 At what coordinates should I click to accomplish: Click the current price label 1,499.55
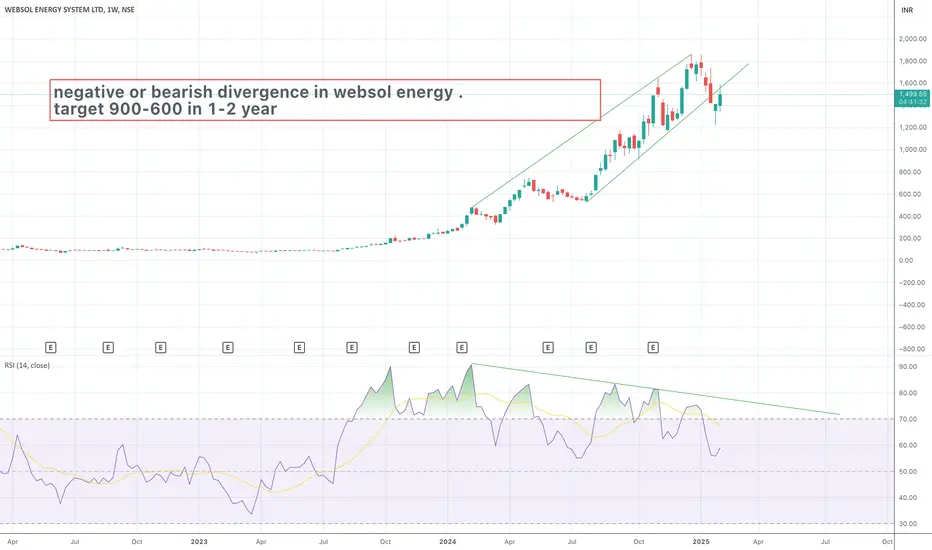[912, 98]
